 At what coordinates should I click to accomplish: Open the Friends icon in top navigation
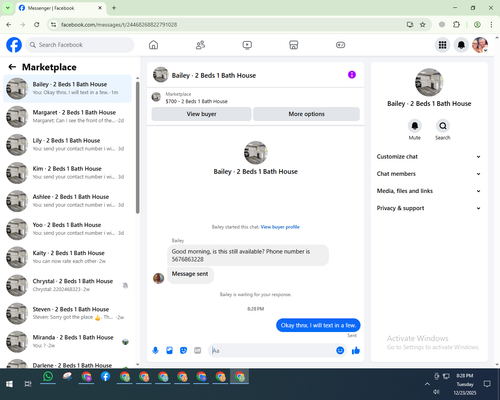(x=200, y=45)
